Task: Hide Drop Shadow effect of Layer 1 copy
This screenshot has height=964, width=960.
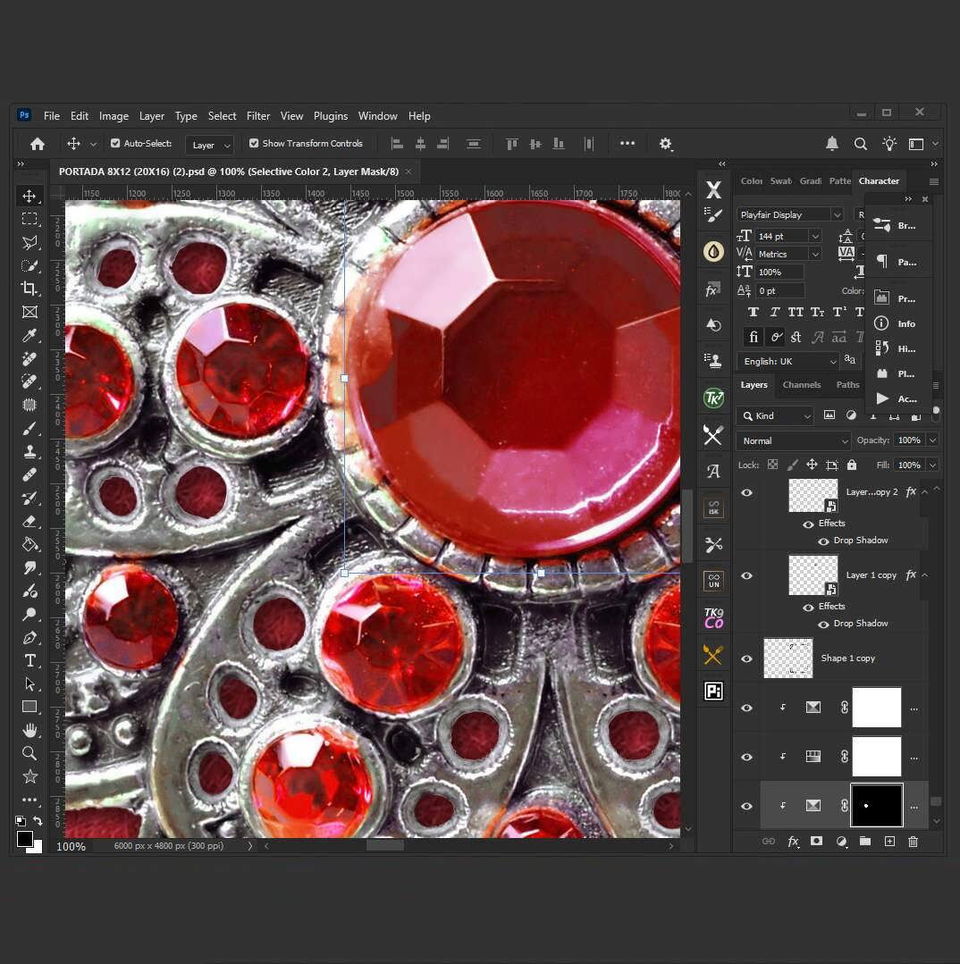Action: click(823, 624)
